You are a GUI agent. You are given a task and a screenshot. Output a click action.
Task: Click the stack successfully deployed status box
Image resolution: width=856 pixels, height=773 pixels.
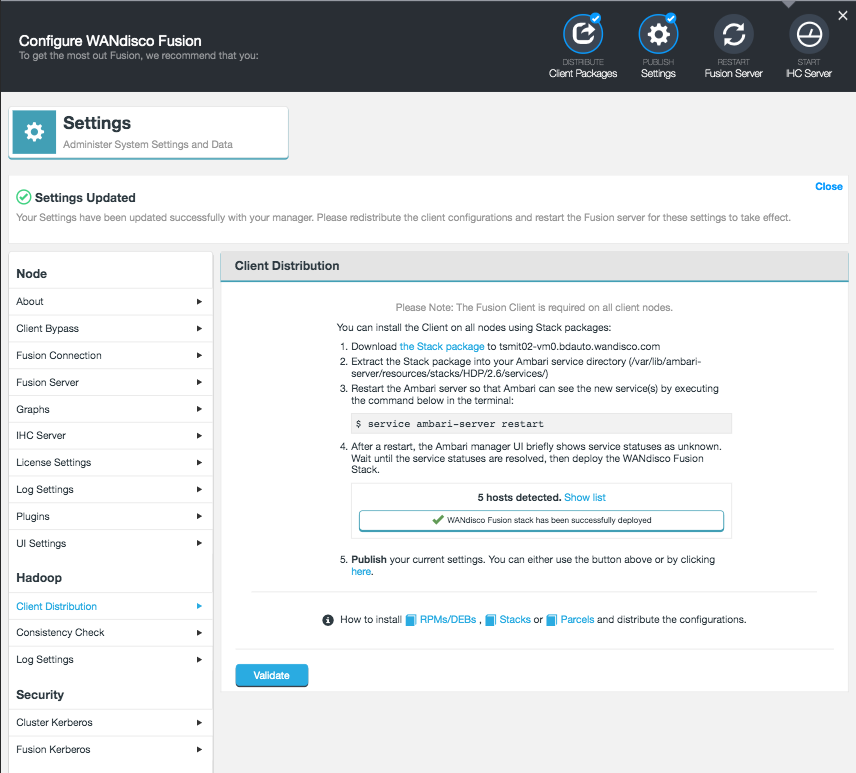pos(541,520)
